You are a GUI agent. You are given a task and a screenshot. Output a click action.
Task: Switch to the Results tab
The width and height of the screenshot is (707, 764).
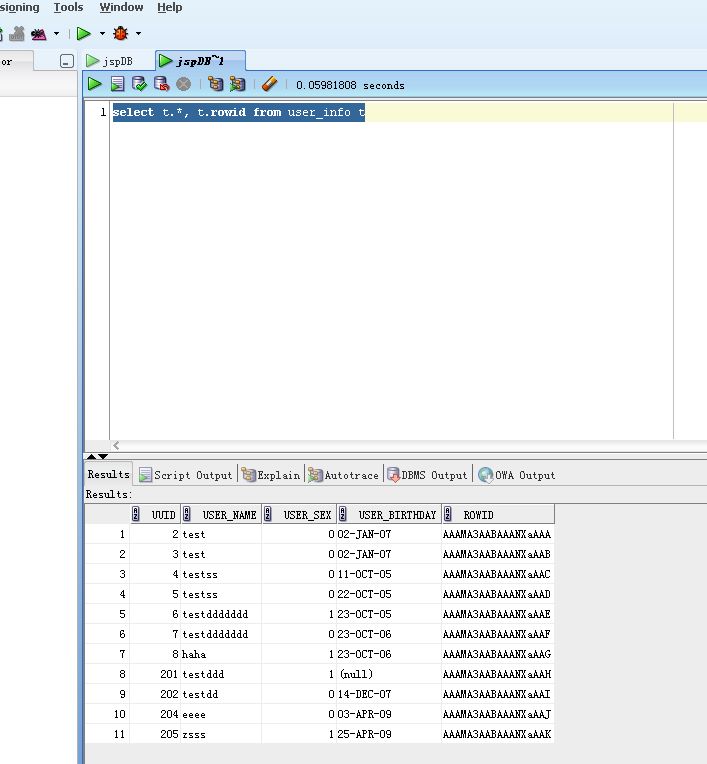[108, 474]
